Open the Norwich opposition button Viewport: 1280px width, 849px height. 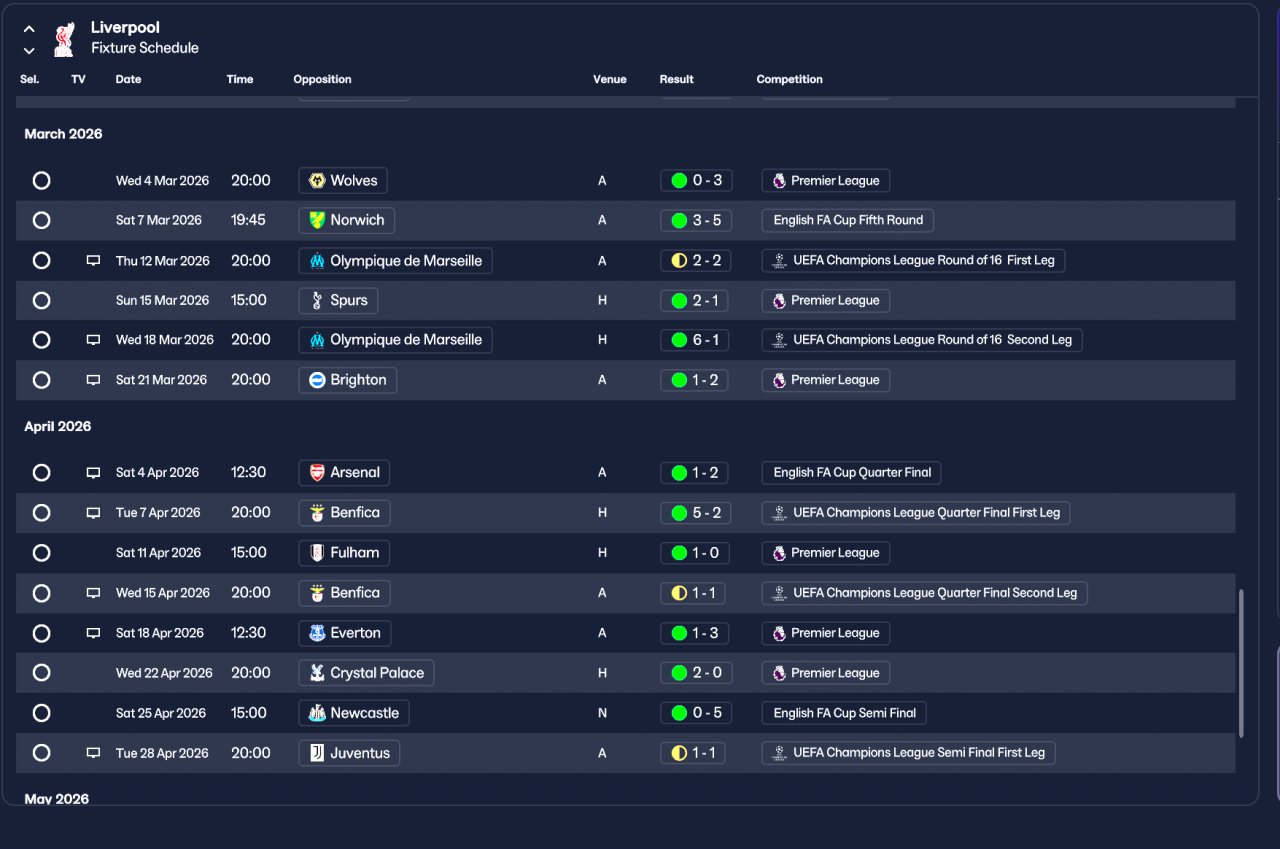[346, 220]
